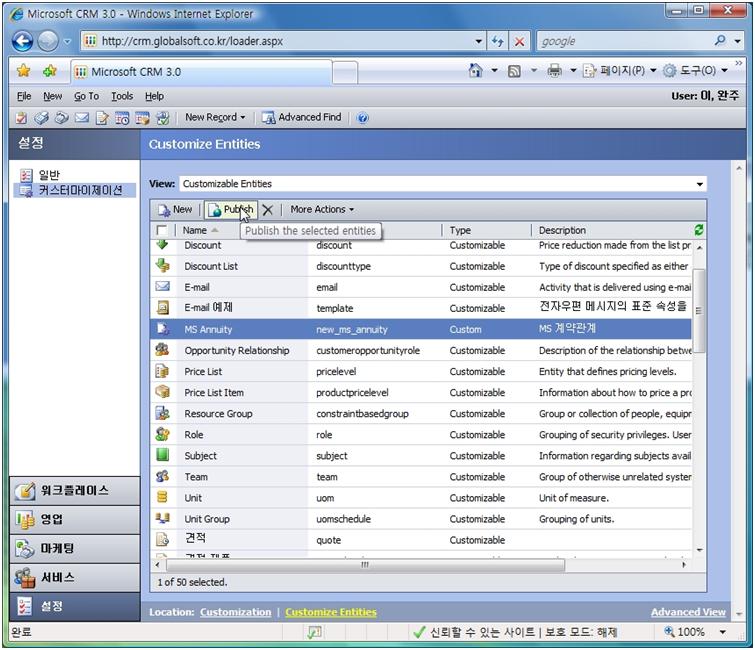The image size is (755, 650).
Task: Open the File menu
Action: (x=24, y=96)
